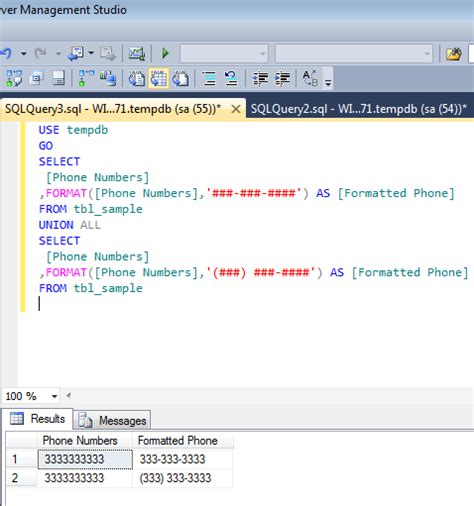The width and height of the screenshot is (474, 506).
Task: Click the 'USE tempdb' line in the editor
Action: (73, 130)
